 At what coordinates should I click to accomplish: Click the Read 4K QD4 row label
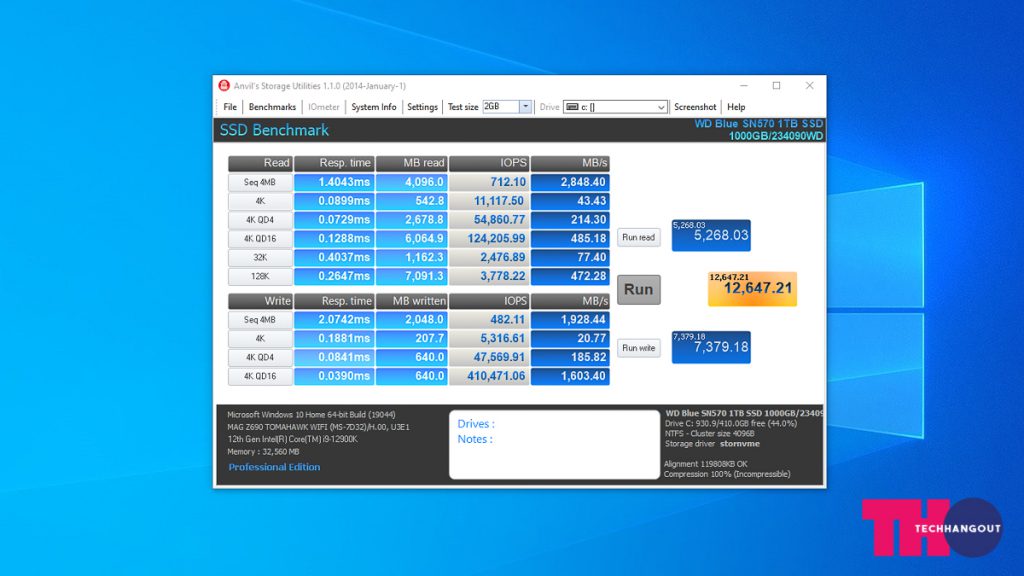click(x=260, y=220)
